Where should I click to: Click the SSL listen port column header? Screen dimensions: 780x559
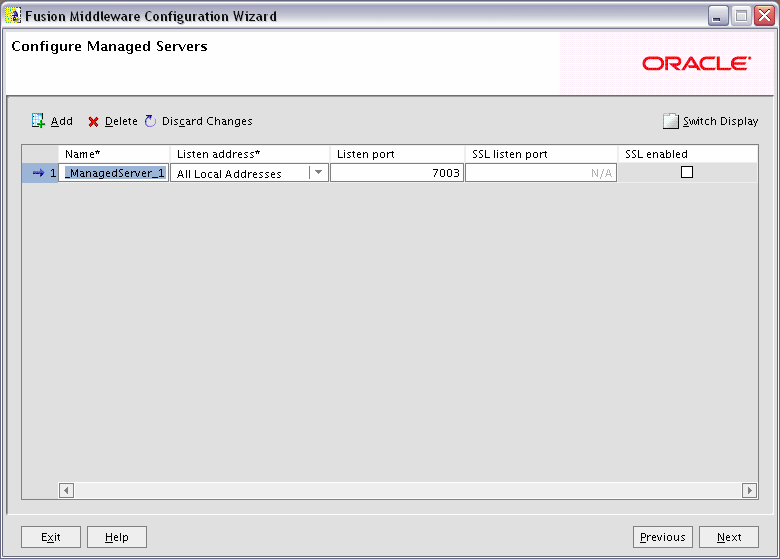(541, 154)
